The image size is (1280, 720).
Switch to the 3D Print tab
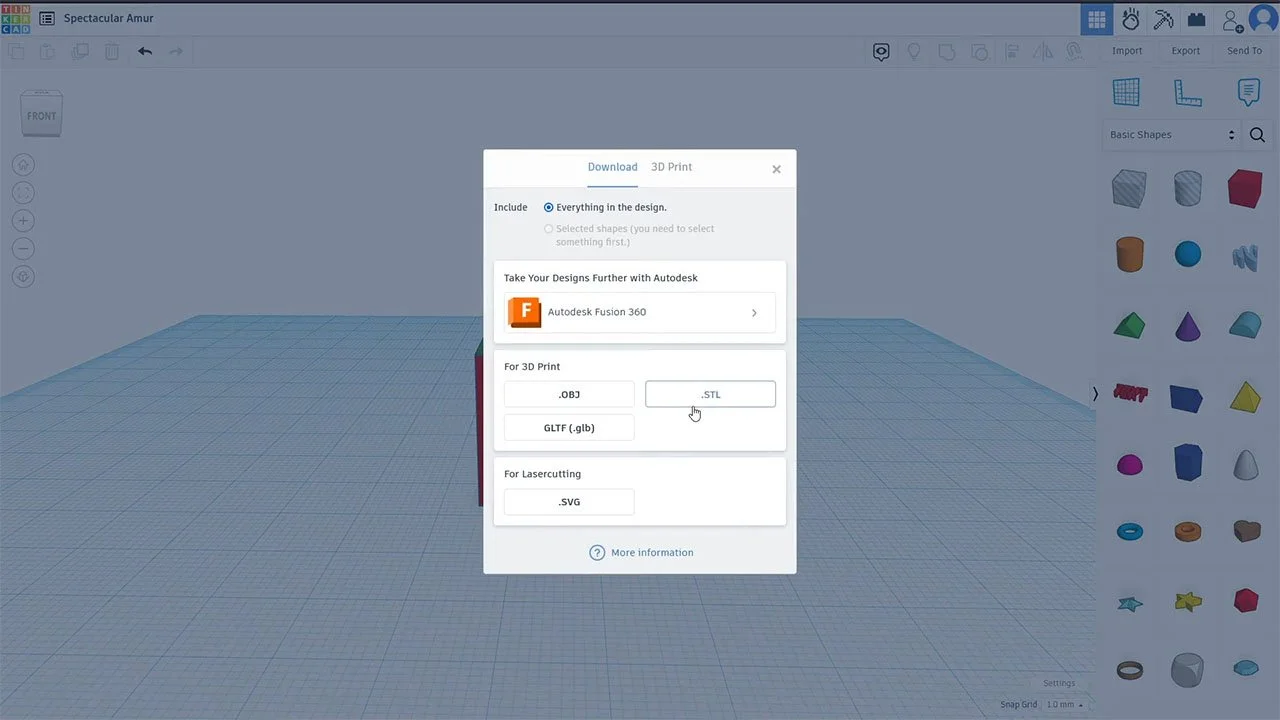[x=671, y=167]
